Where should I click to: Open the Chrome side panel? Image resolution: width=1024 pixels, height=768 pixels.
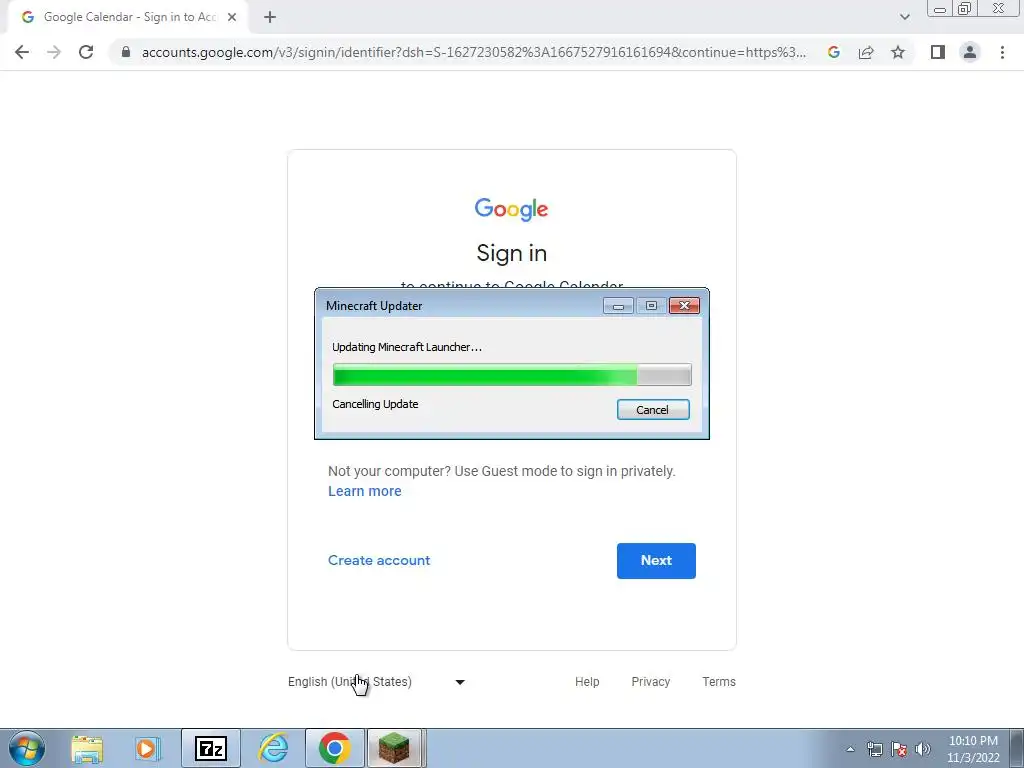(938, 52)
